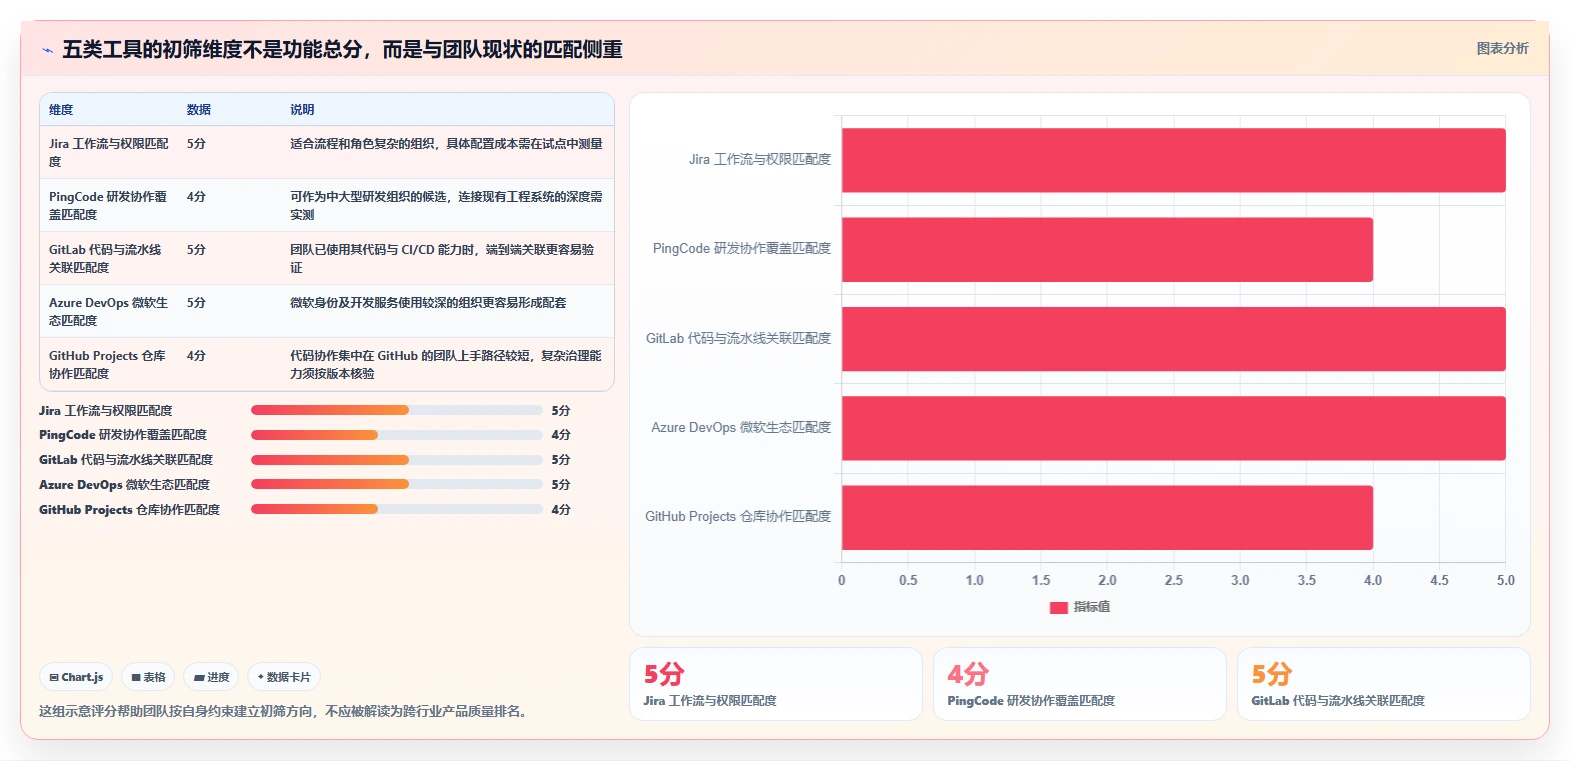Click the 指标值 legend color swatch
This screenshot has width=1570, height=761.
click(x=1059, y=607)
